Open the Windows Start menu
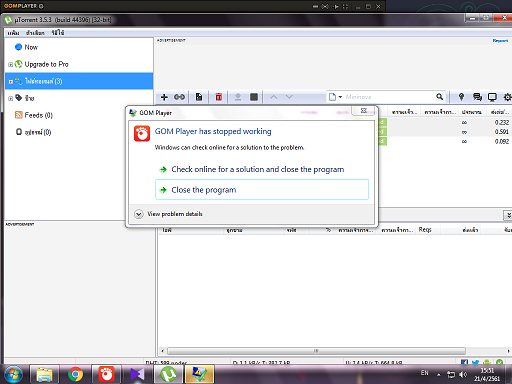Screen dimensions: 512x384 coord(13,374)
